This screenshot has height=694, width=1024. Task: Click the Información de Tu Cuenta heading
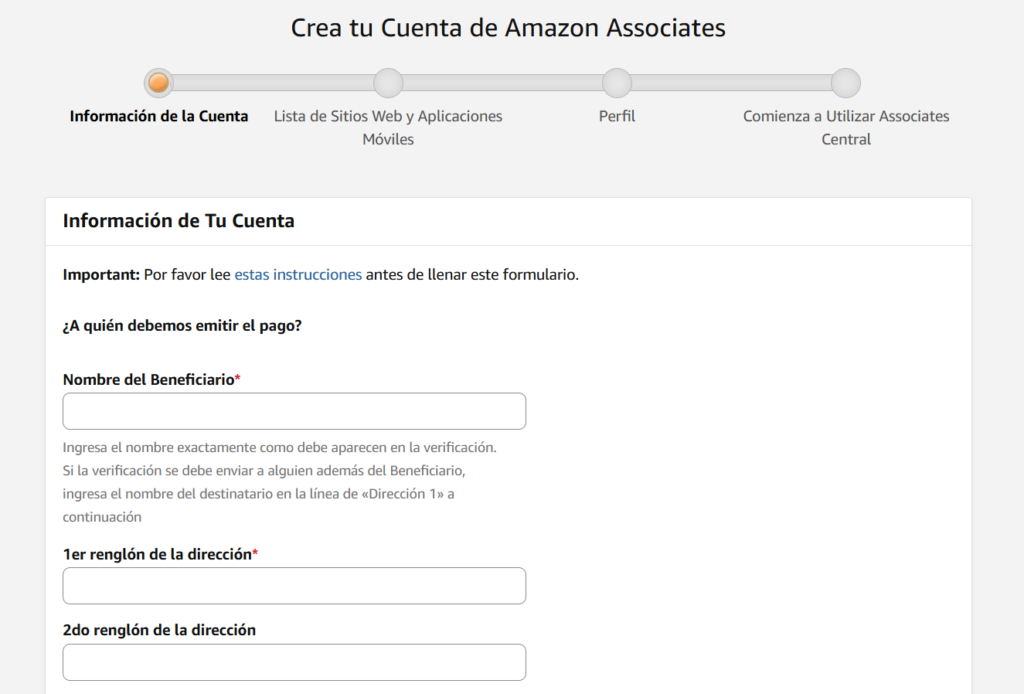(178, 221)
